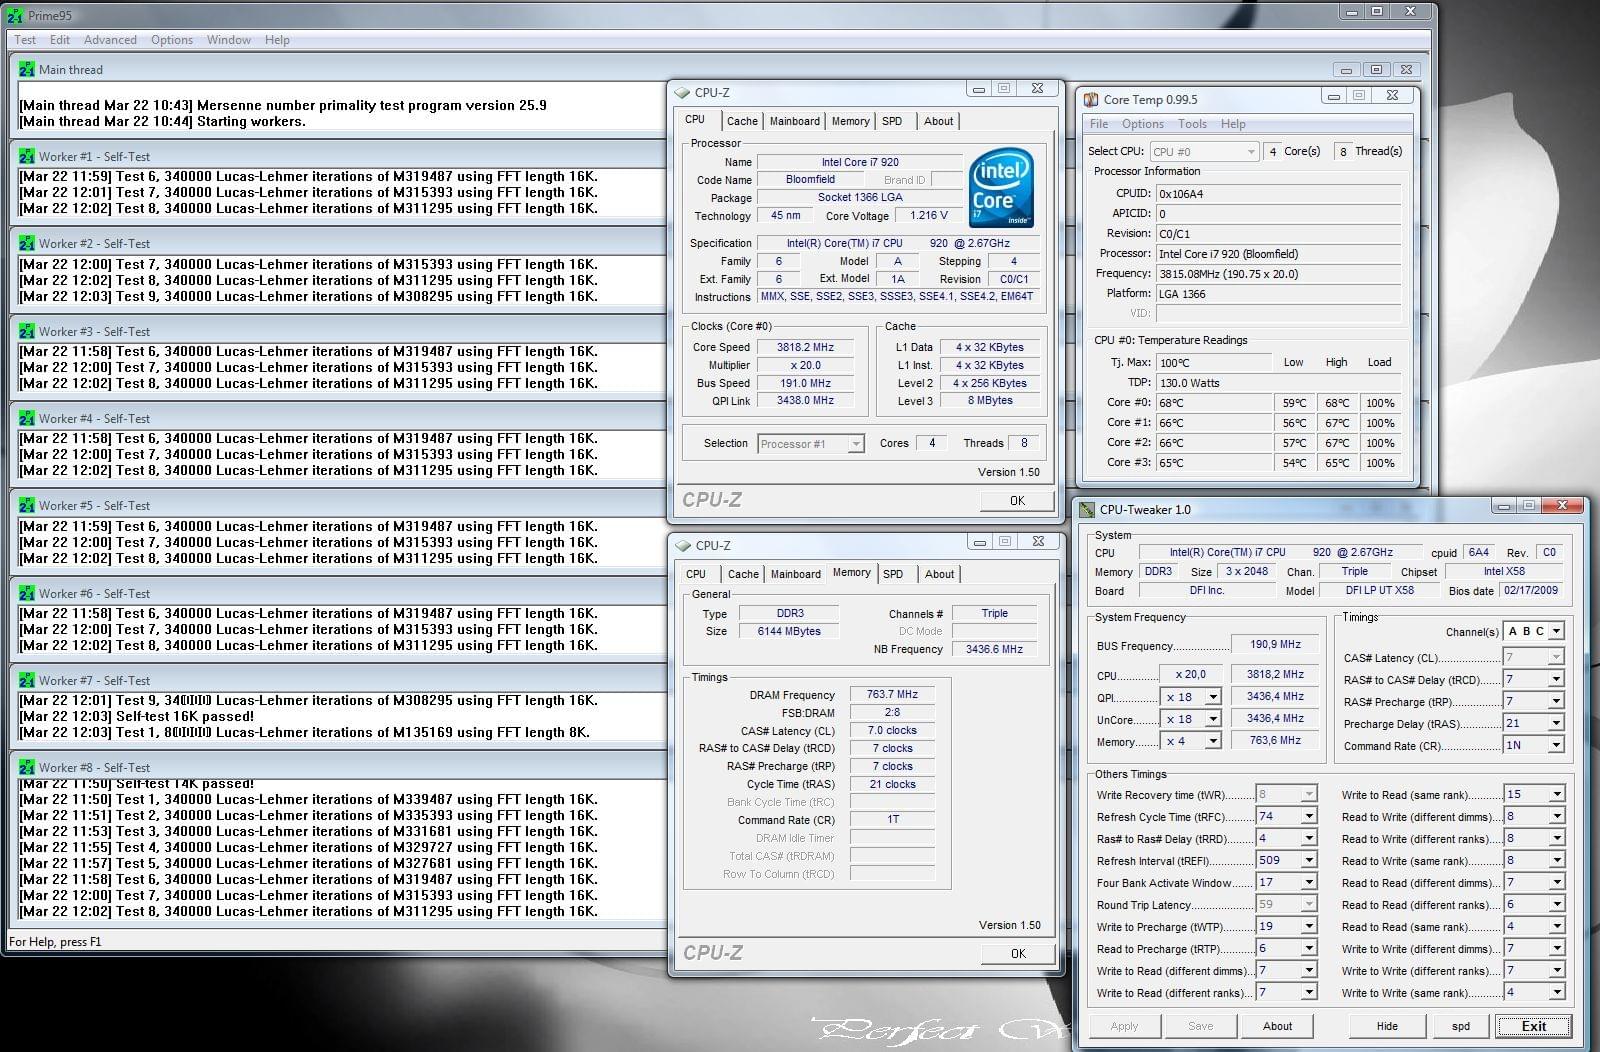Expand Processor #1 selection dropdown in CPU-Z
Image resolution: width=1600 pixels, height=1052 pixels.
coord(856,444)
